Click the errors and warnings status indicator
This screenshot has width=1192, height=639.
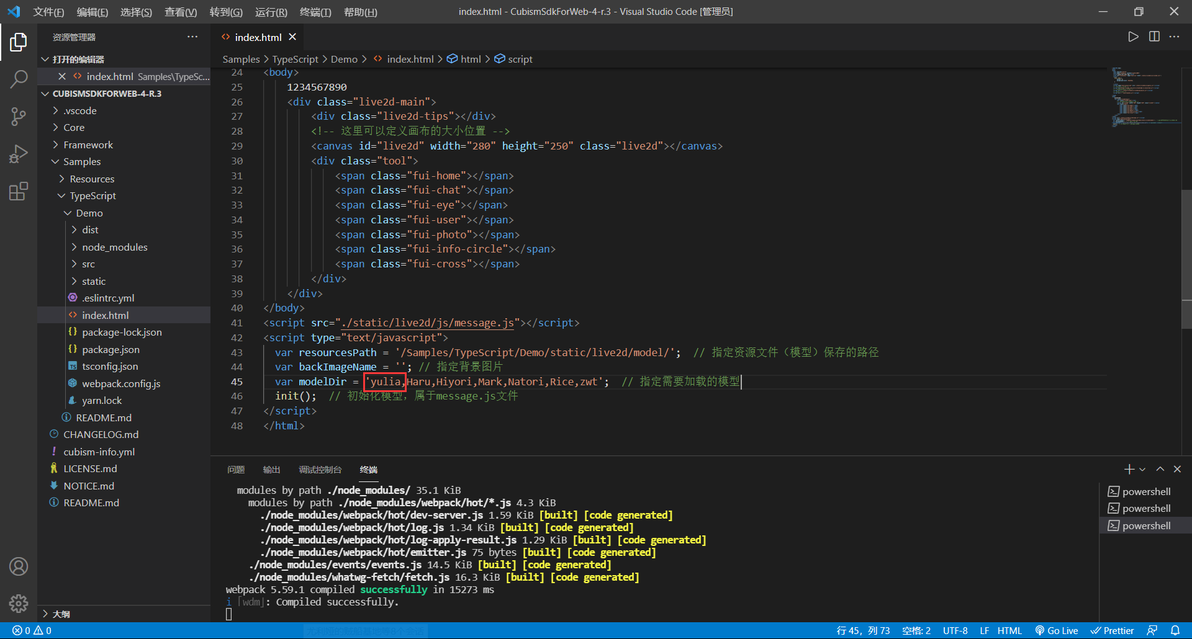pyautogui.click(x=32, y=631)
